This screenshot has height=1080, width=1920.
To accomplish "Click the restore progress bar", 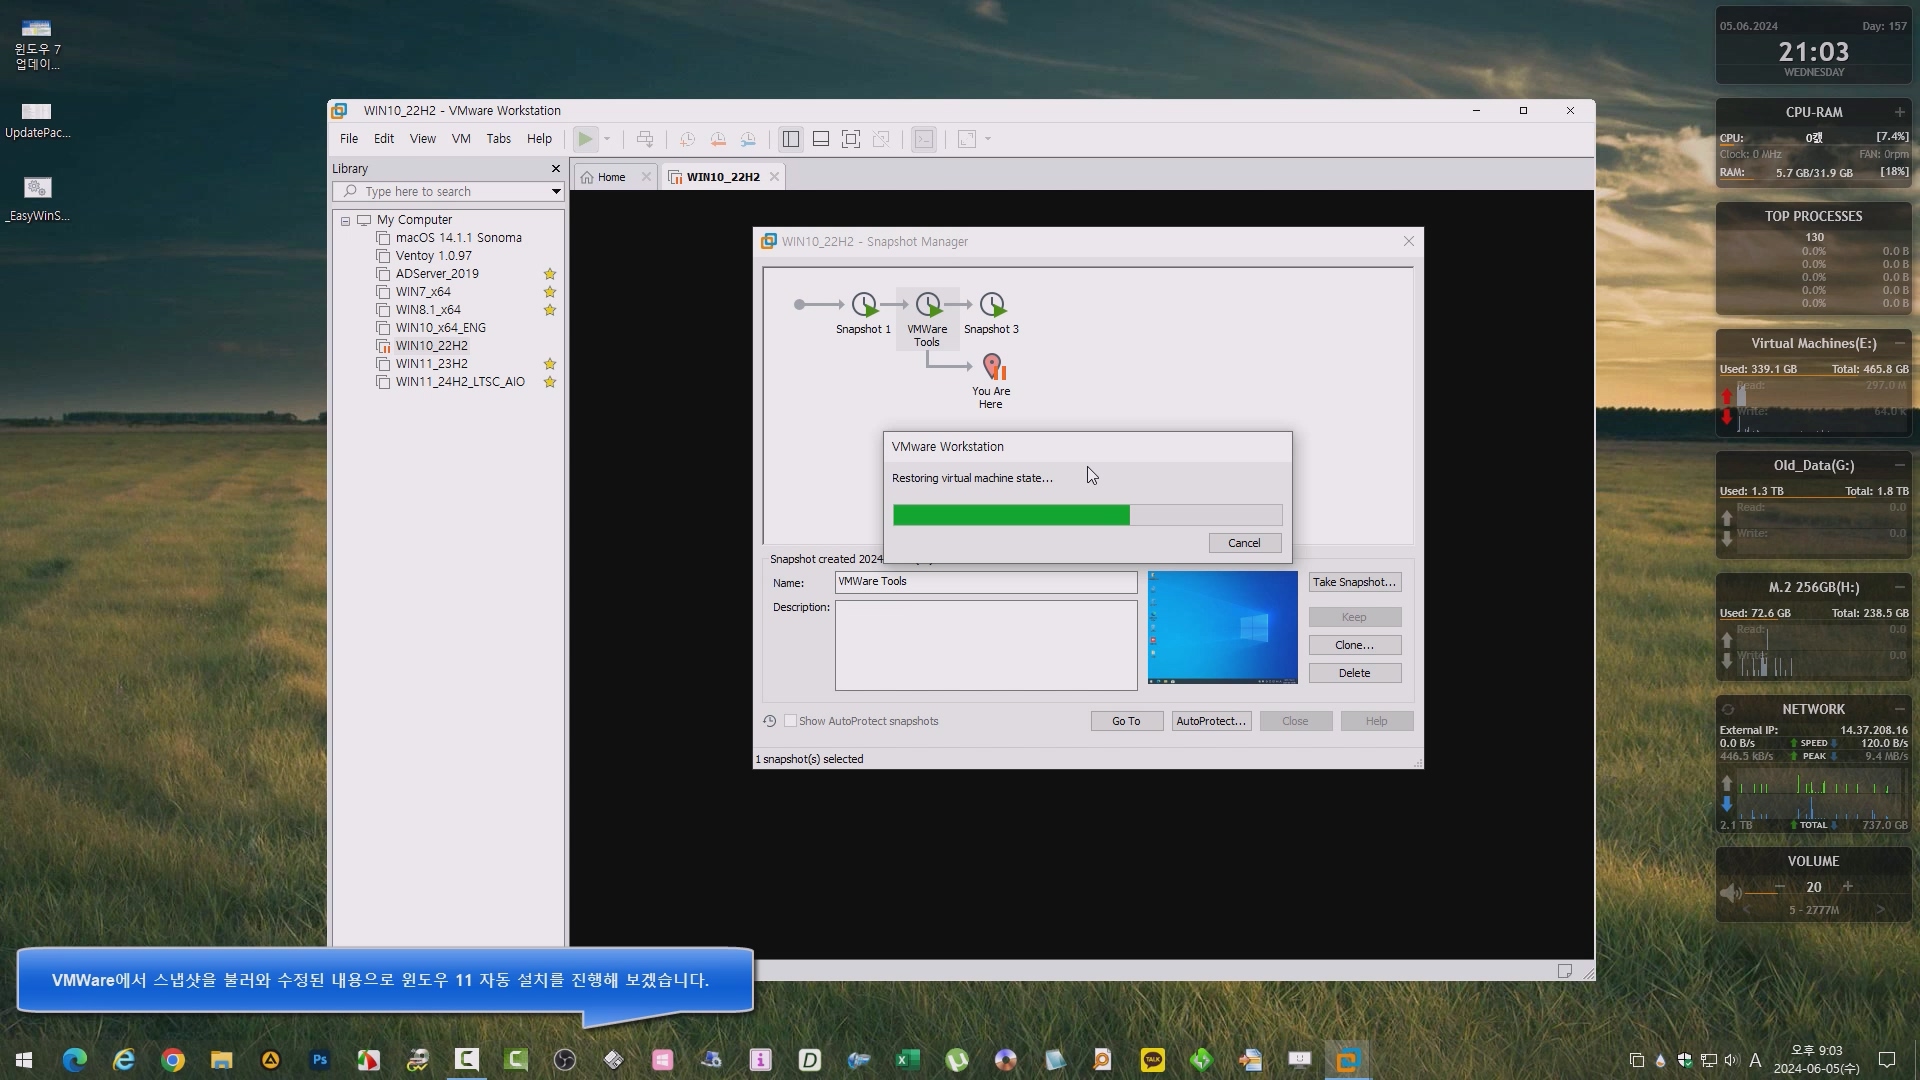I will (1087, 515).
